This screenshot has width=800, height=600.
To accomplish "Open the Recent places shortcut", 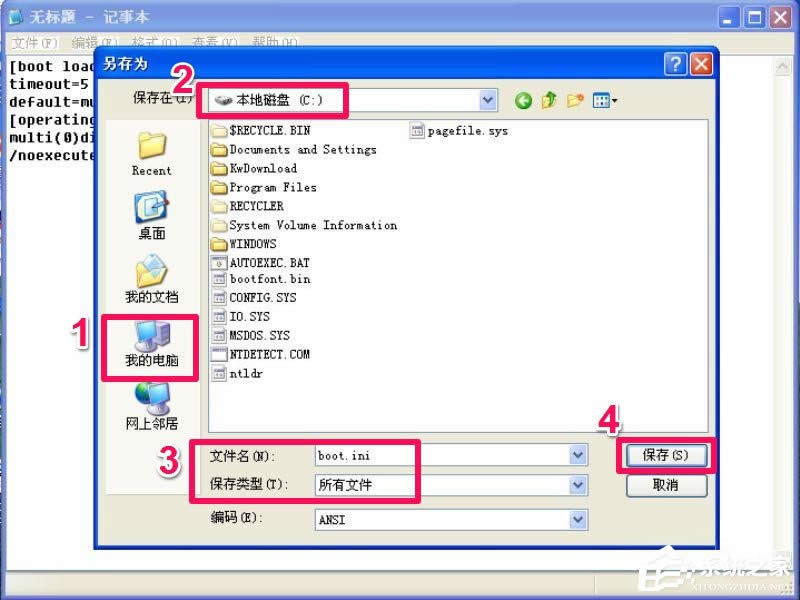I will pyautogui.click(x=152, y=154).
